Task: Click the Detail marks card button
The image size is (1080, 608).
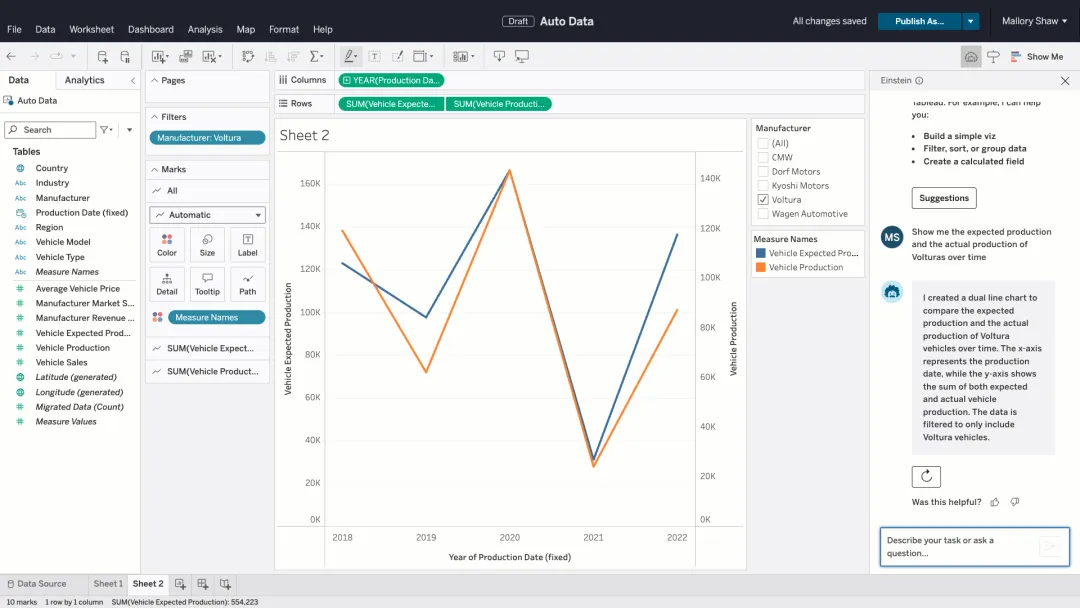Action: [x=167, y=284]
